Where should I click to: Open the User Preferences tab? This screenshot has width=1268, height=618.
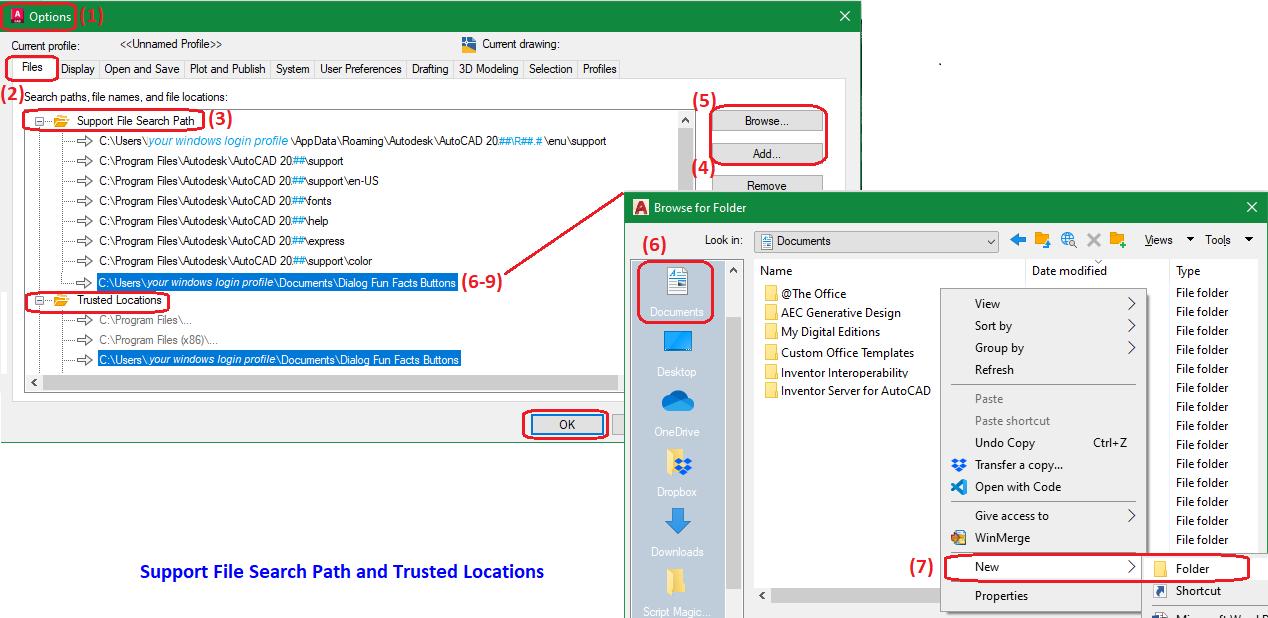click(x=361, y=69)
